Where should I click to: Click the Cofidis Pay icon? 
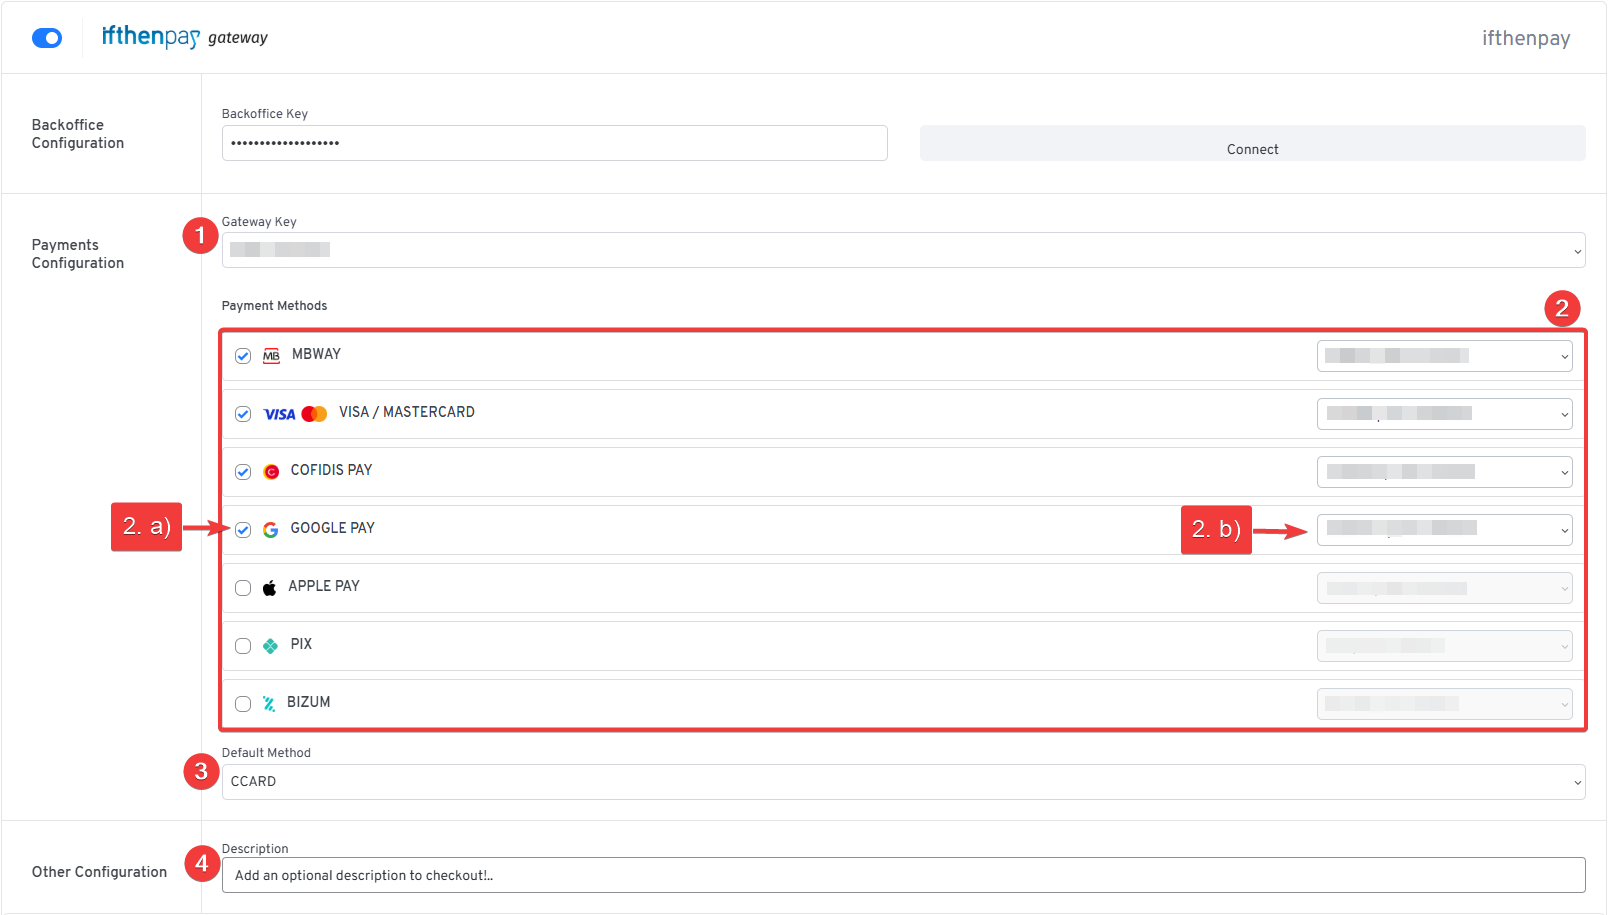(x=271, y=471)
